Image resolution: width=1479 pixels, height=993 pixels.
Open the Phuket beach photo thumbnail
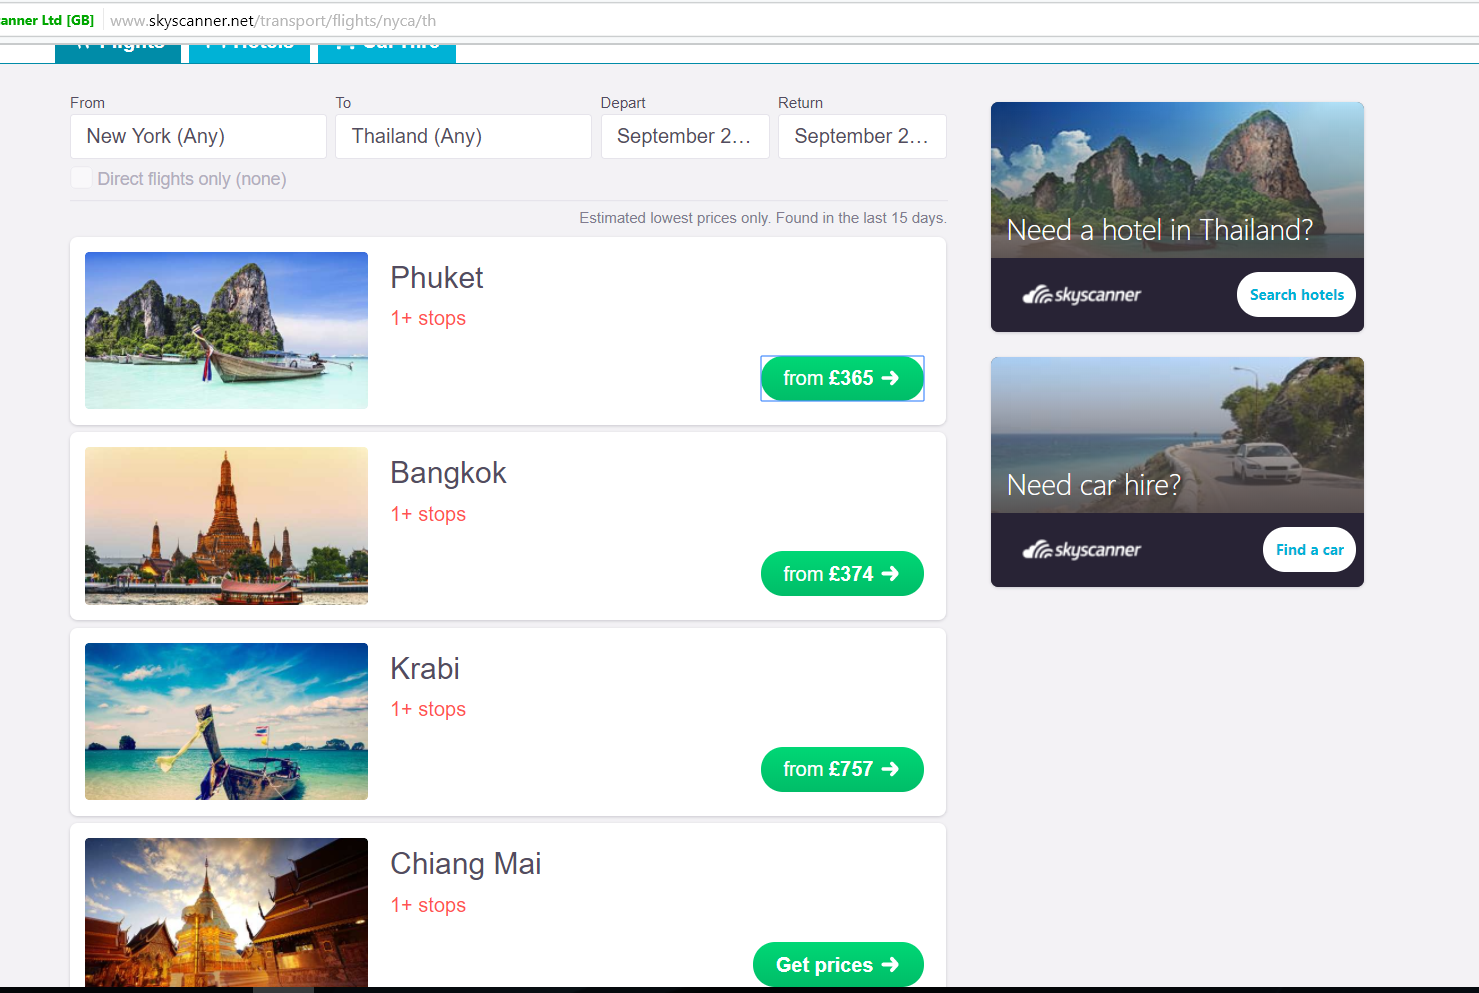pyautogui.click(x=226, y=330)
